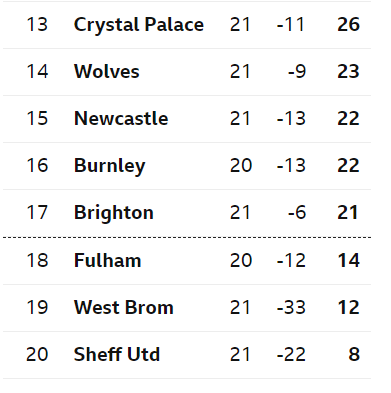This screenshot has width=391, height=393.
Task: Open the Sheff Utd team page
Action: pyautogui.click(x=117, y=354)
